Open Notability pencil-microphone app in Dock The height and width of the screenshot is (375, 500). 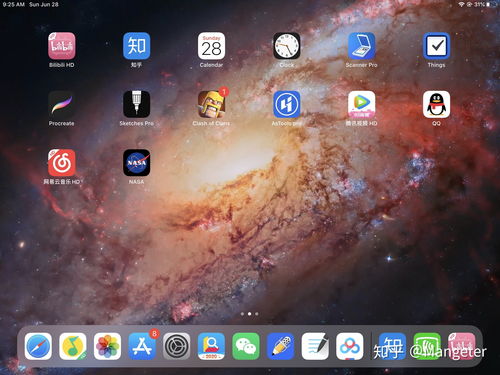point(281,346)
